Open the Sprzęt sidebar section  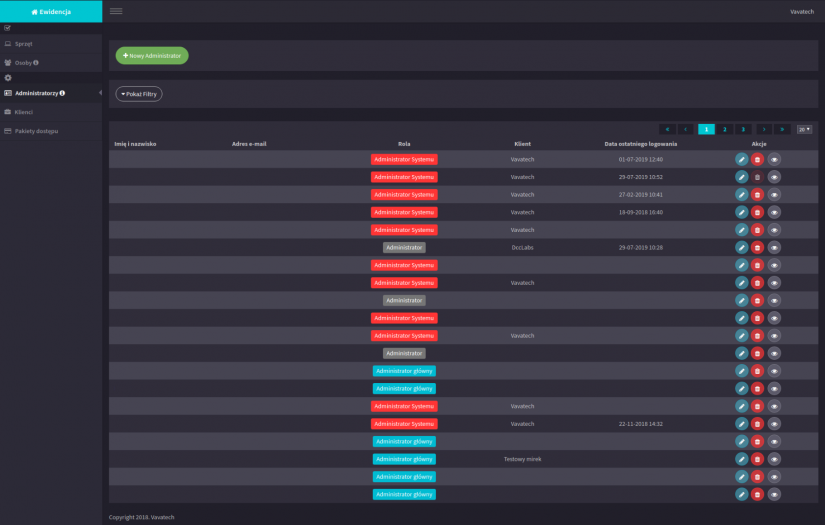51,44
